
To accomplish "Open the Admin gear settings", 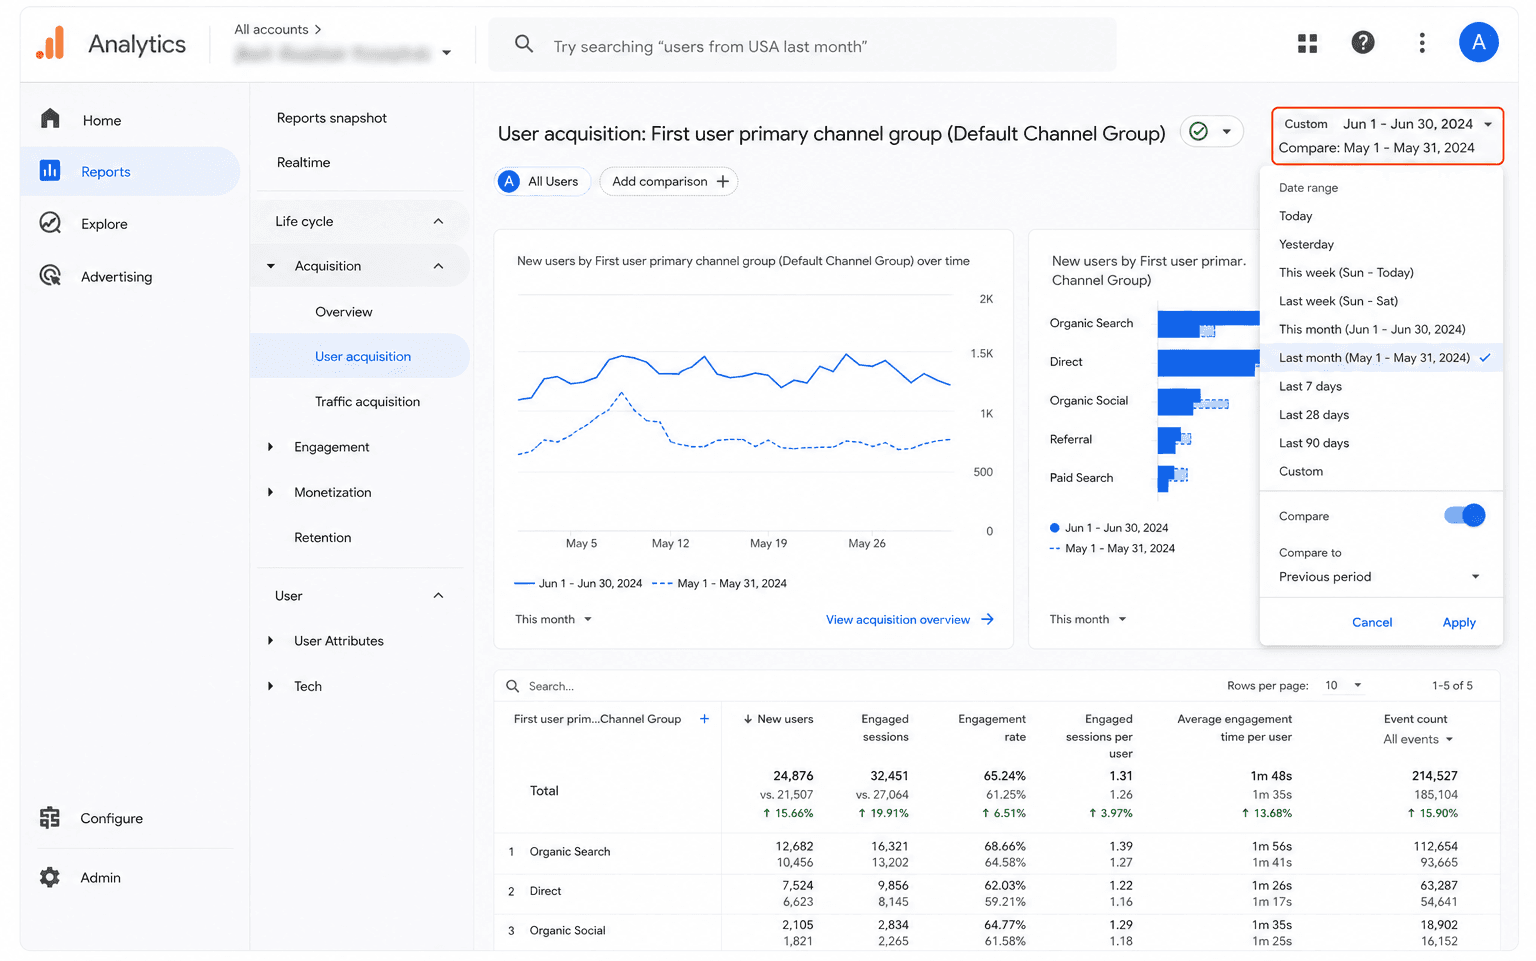I will 50,877.
